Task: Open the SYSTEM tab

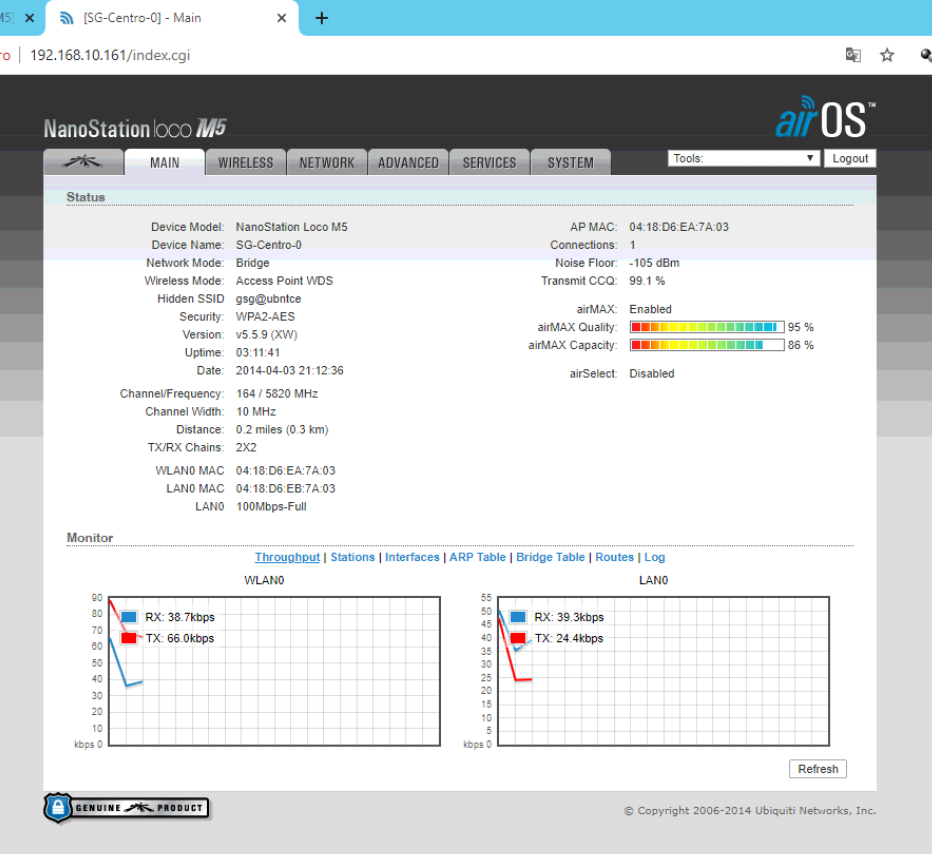Action: (571, 162)
